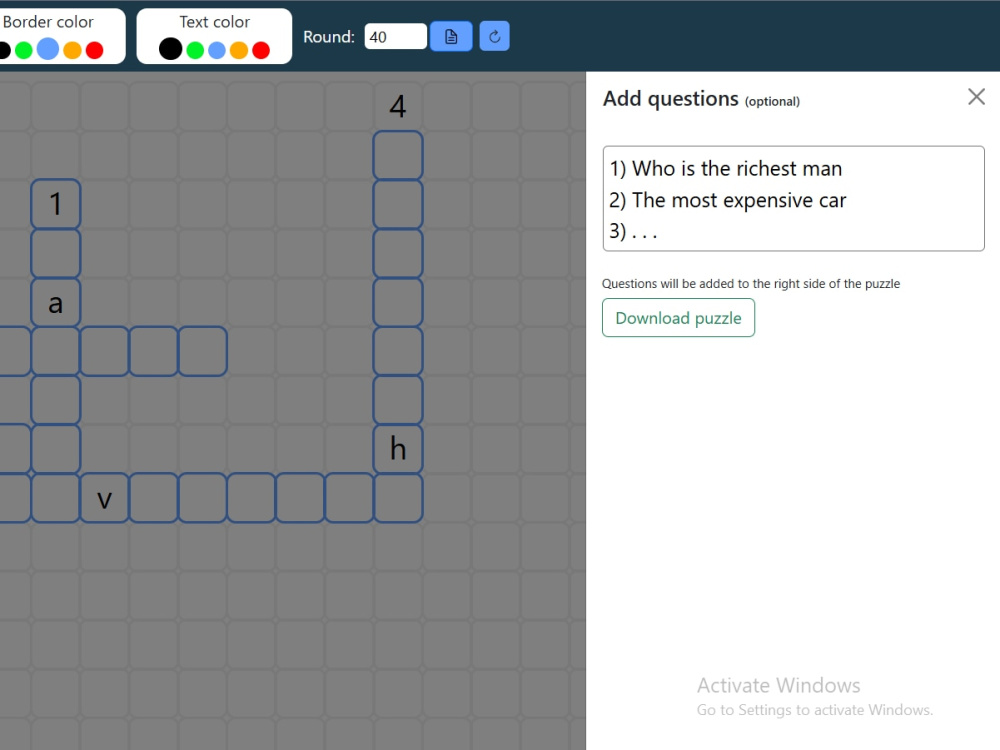
Task: Click the crossword cell containing letter h
Action: (x=398, y=449)
